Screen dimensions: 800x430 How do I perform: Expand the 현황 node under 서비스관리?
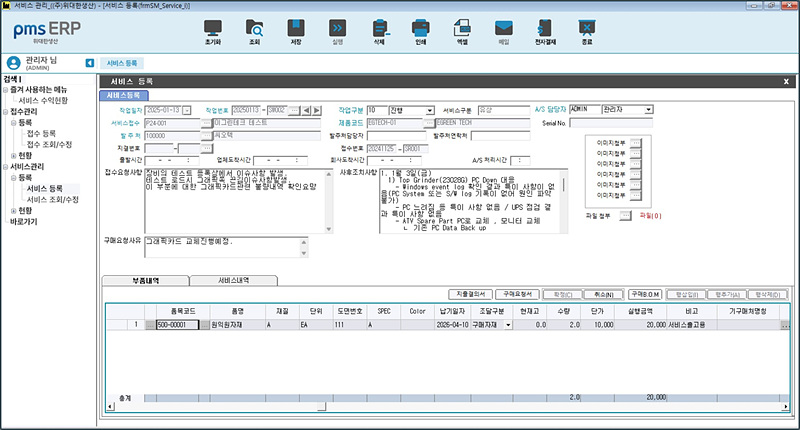click(13, 210)
